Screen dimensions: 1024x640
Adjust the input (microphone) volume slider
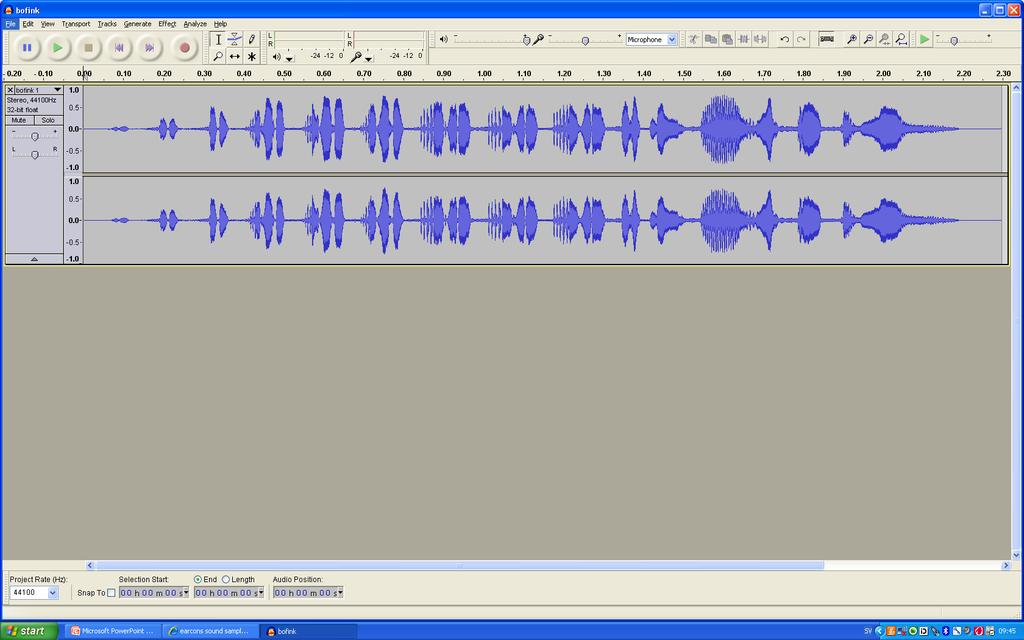[x=585, y=40]
